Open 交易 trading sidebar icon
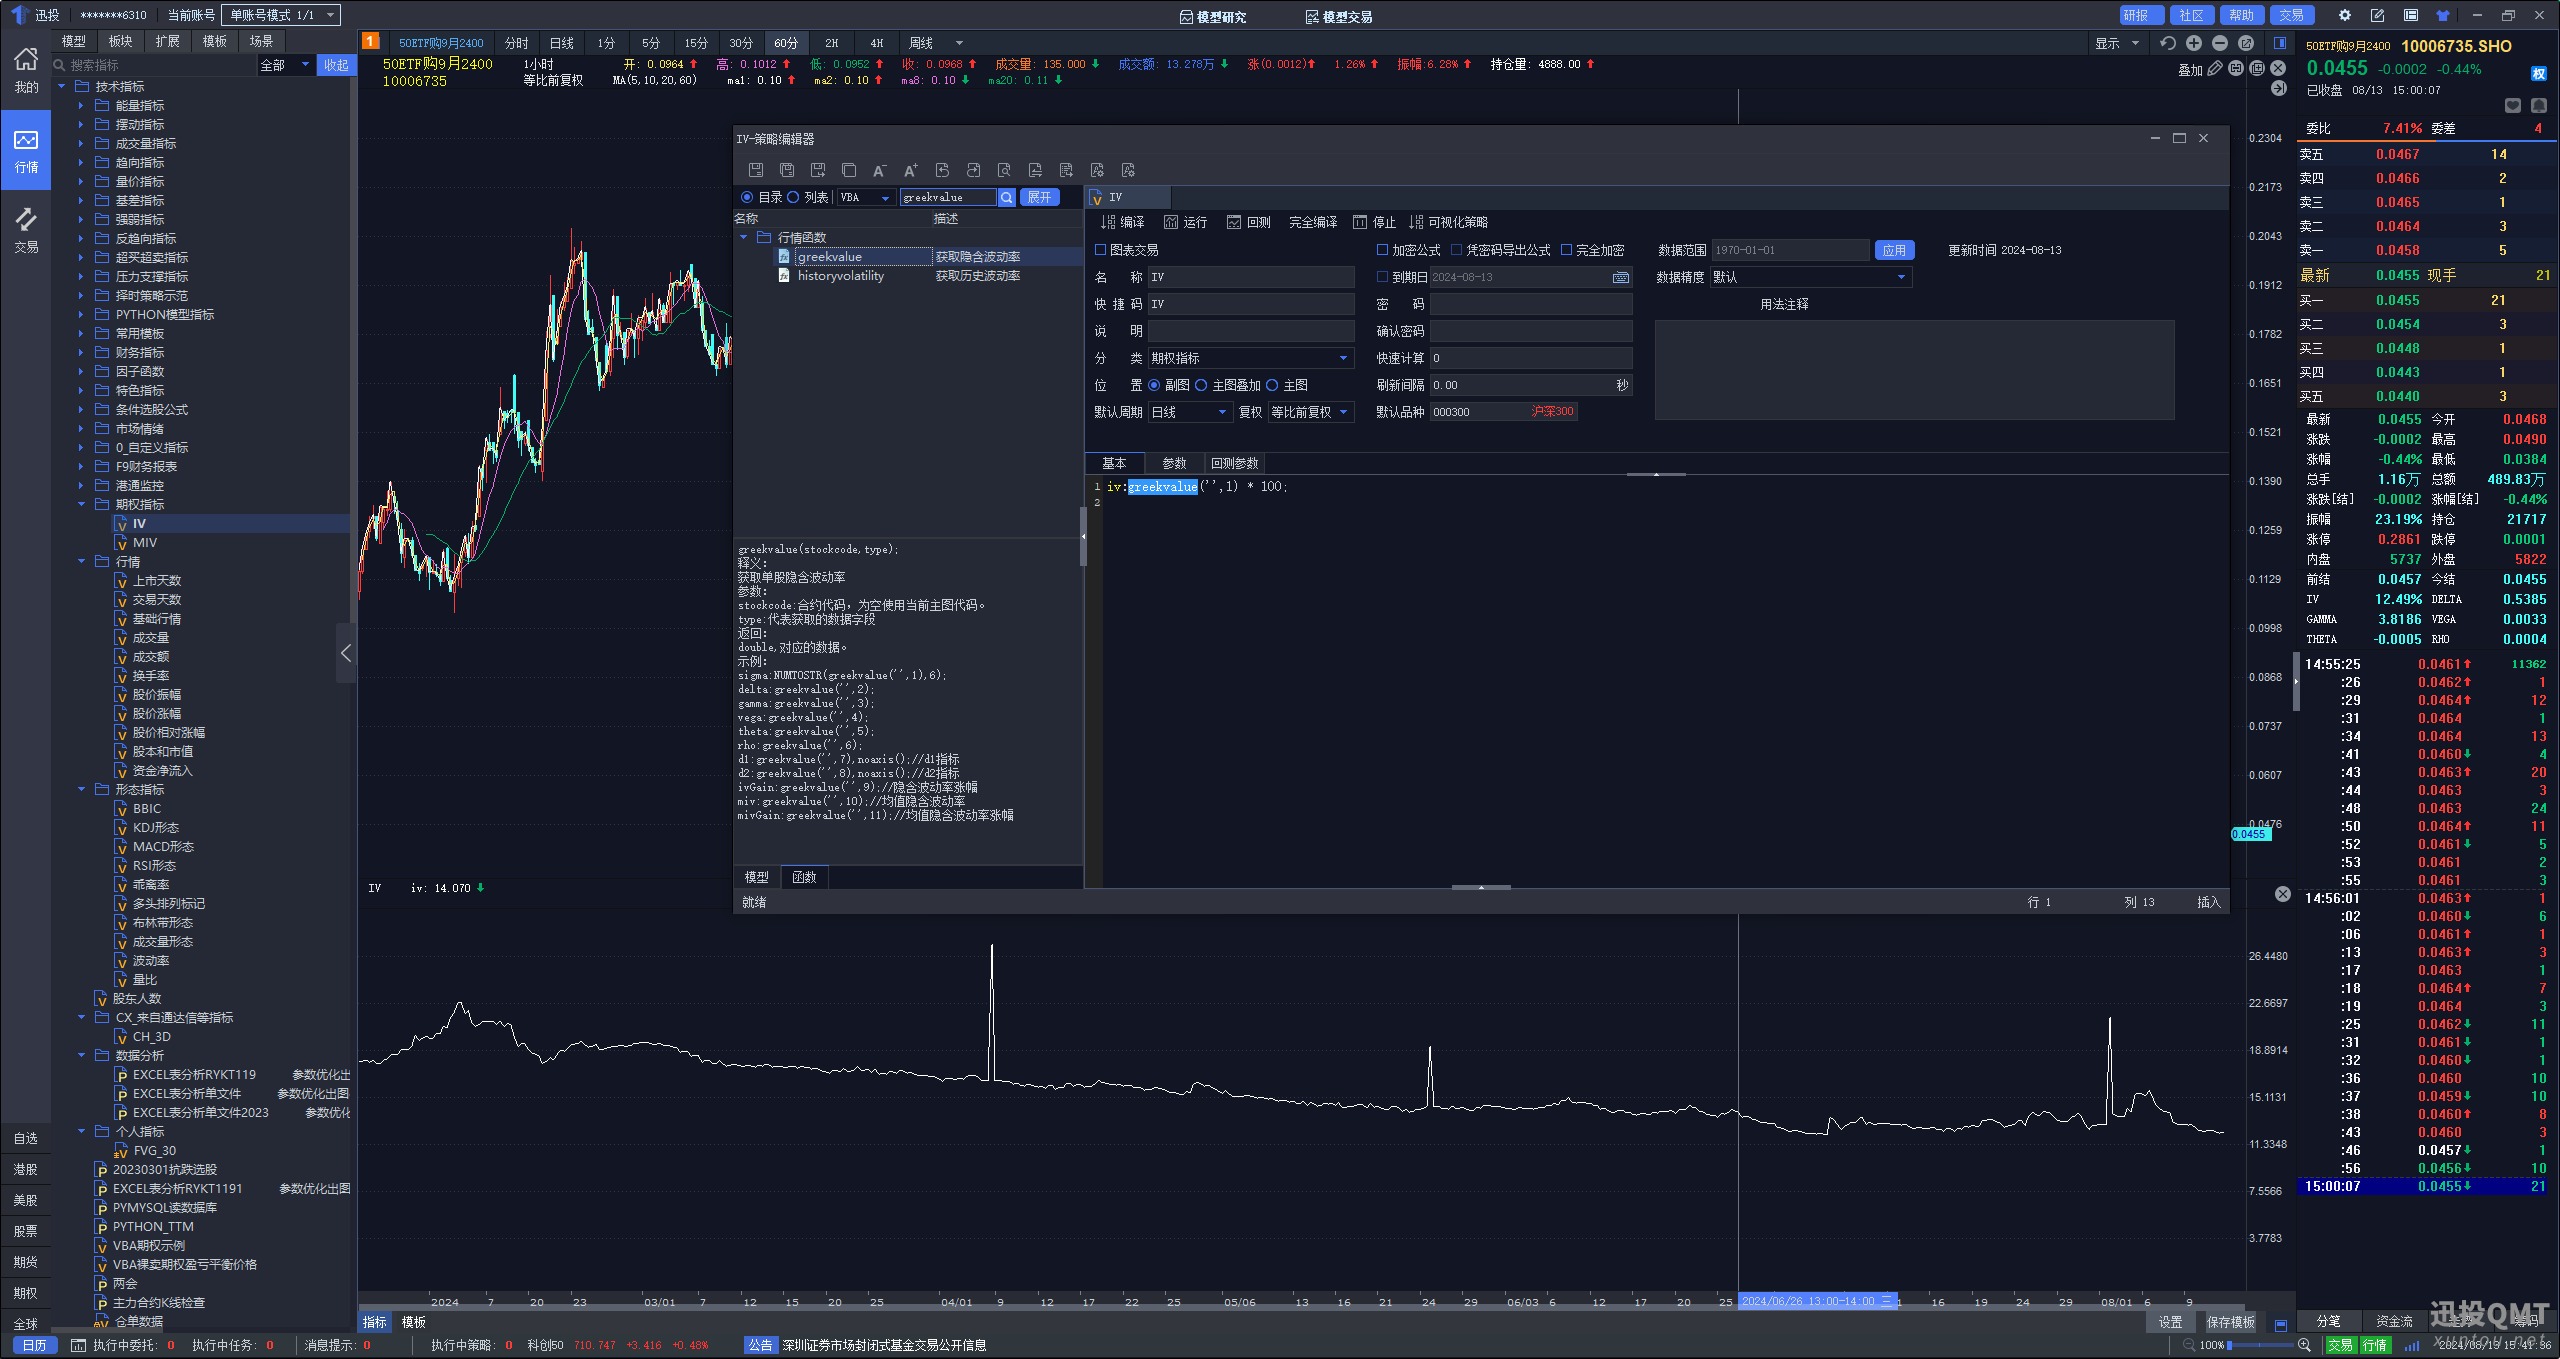 [26, 230]
